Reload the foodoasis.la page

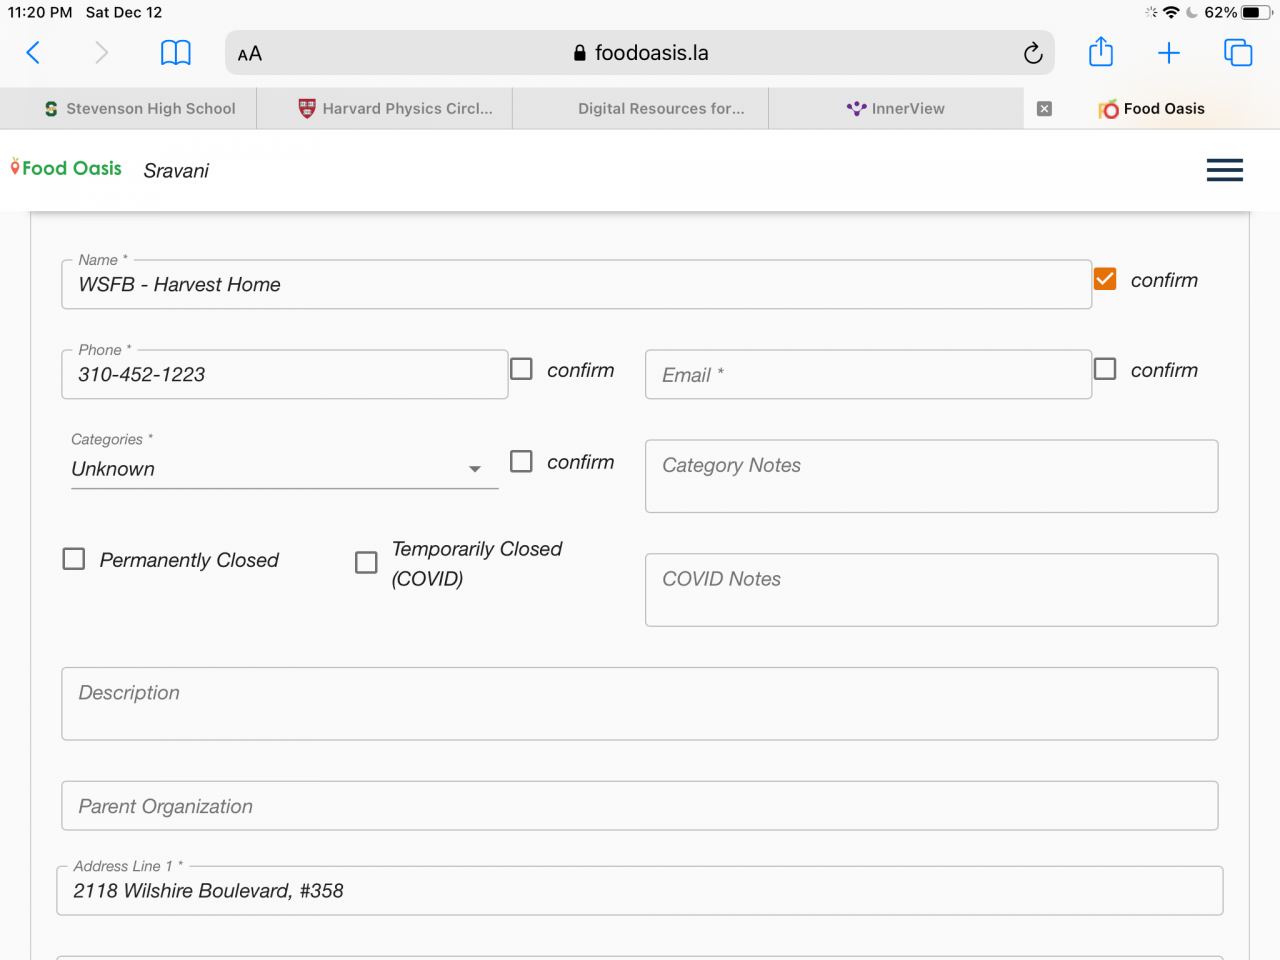pos(1033,53)
